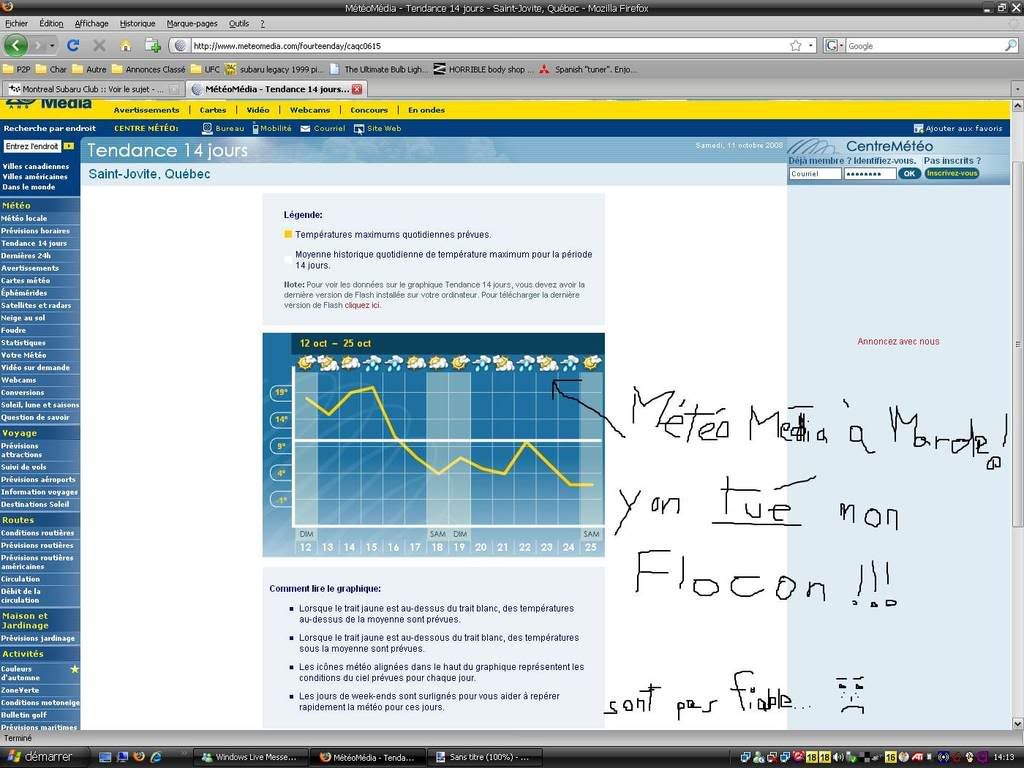Open the add-page toolbar icon with plus
The height and width of the screenshot is (768, 1024).
click(x=153, y=46)
